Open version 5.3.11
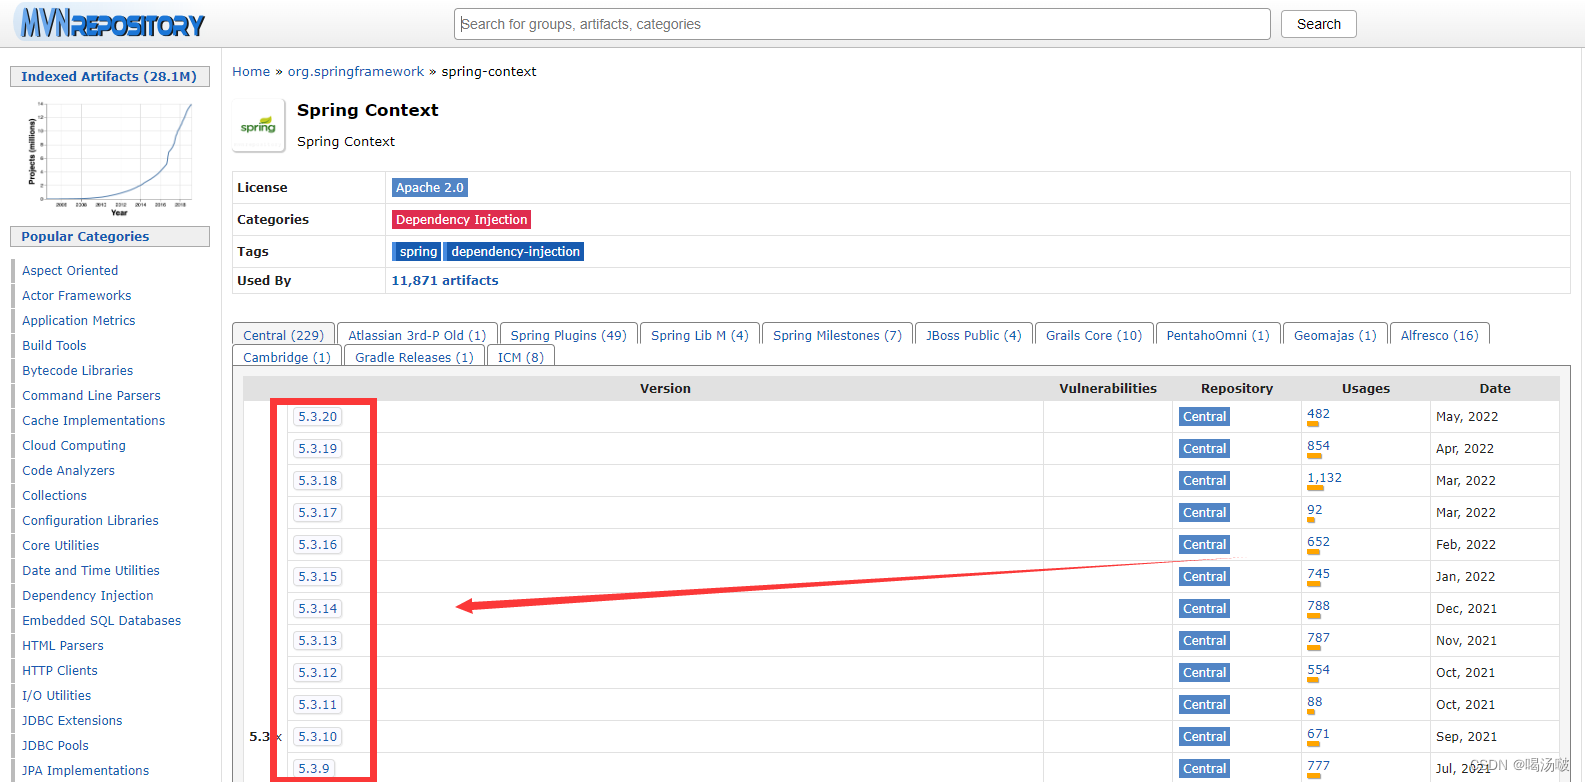Viewport: 1585px width, 782px height. (317, 705)
